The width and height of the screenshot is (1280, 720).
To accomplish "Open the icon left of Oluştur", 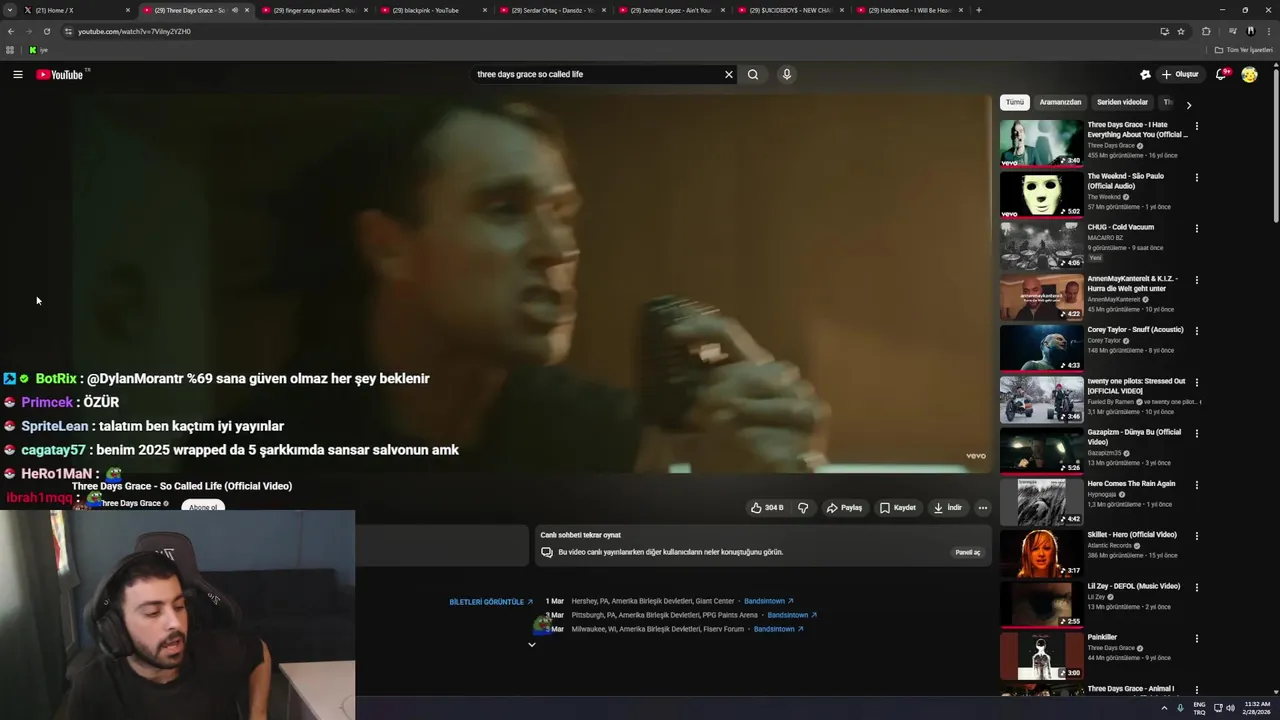I will point(1146,74).
